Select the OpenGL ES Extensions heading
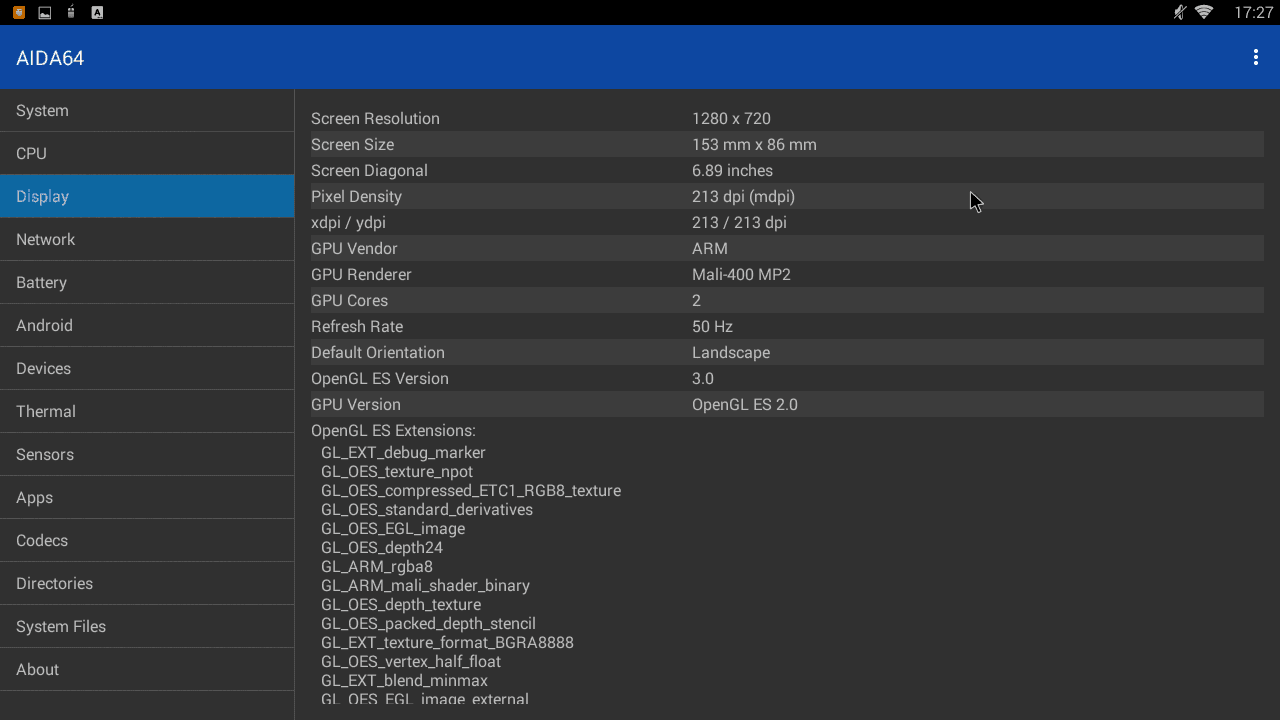Screen dimensions: 1280x720 click(393, 431)
